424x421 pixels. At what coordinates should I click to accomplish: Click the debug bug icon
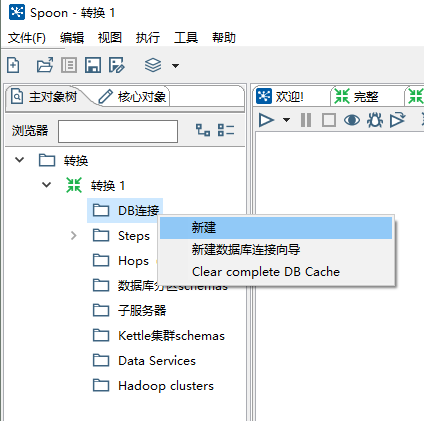pyautogui.click(x=375, y=120)
